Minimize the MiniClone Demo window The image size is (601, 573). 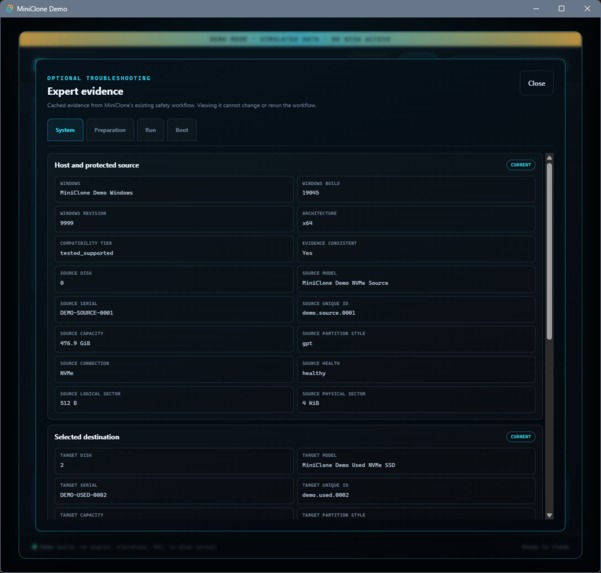(536, 8)
